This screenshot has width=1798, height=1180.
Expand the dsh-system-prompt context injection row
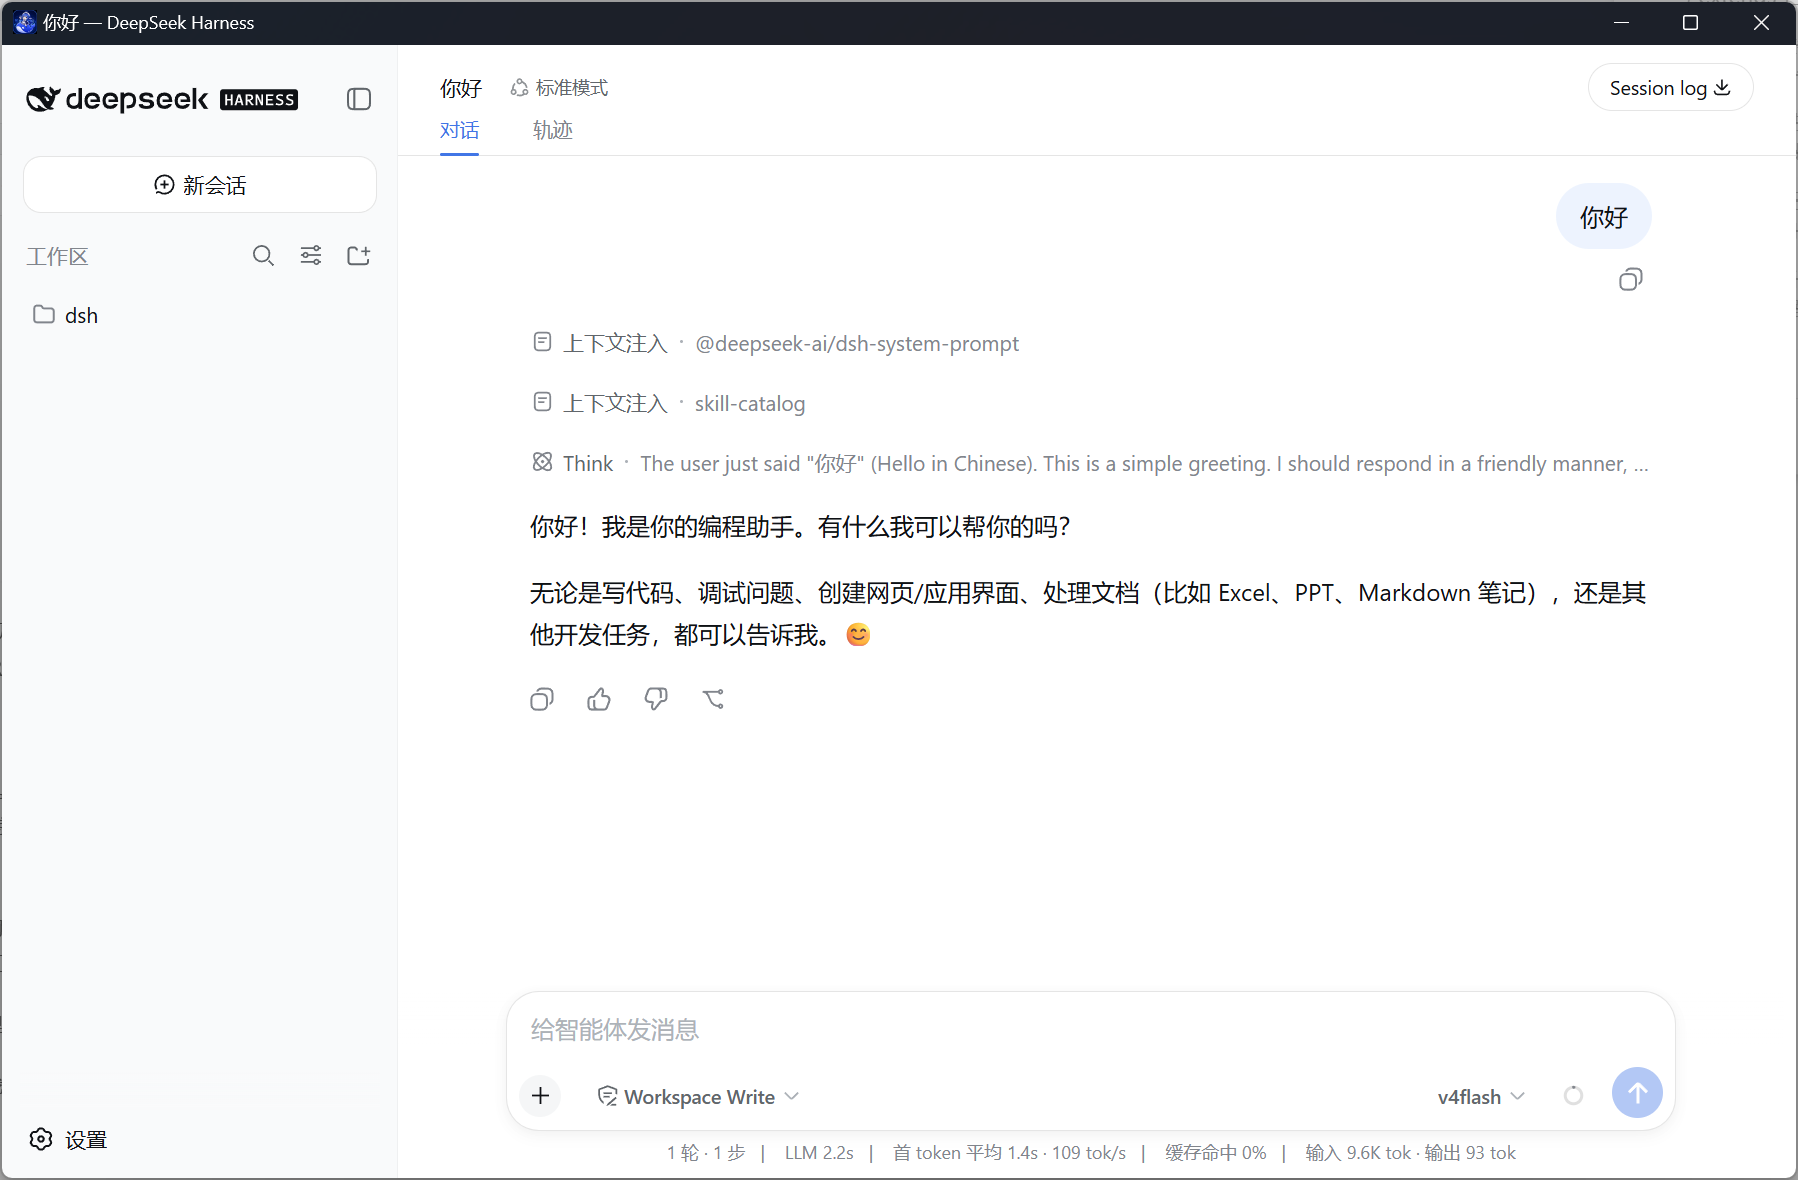pyautogui.click(x=776, y=344)
